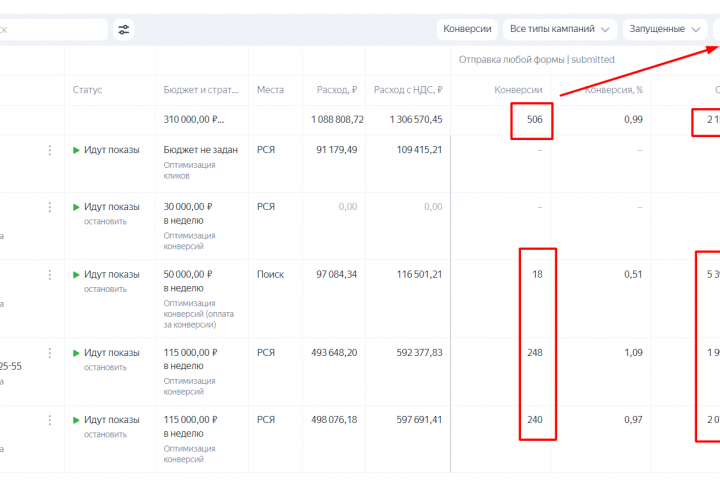Open the three-dot menu for the 30 000,00 ₽ campaign
720x480 pixels.
[50, 207]
